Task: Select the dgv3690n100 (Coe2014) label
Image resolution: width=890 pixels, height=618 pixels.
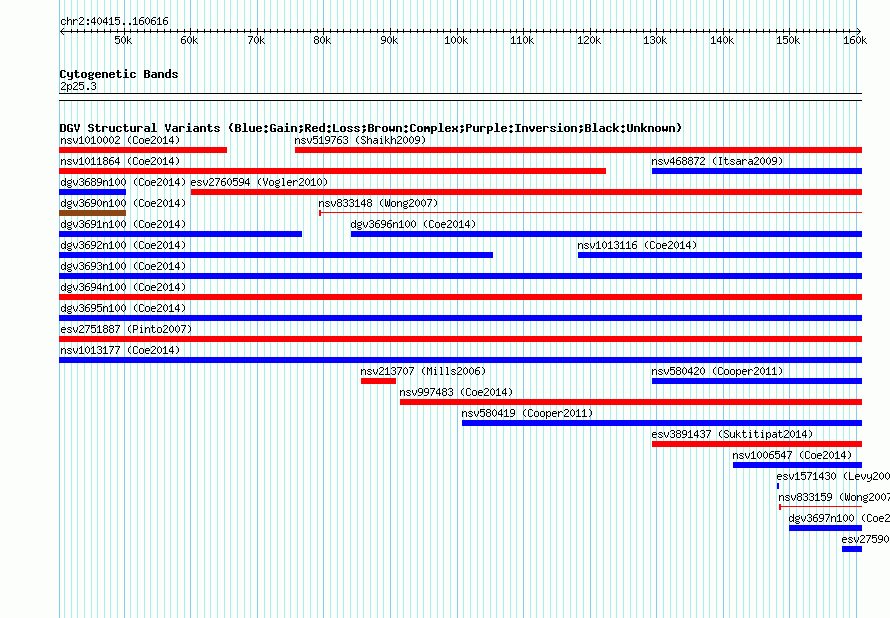Action: pyautogui.click(x=123, y=203)
